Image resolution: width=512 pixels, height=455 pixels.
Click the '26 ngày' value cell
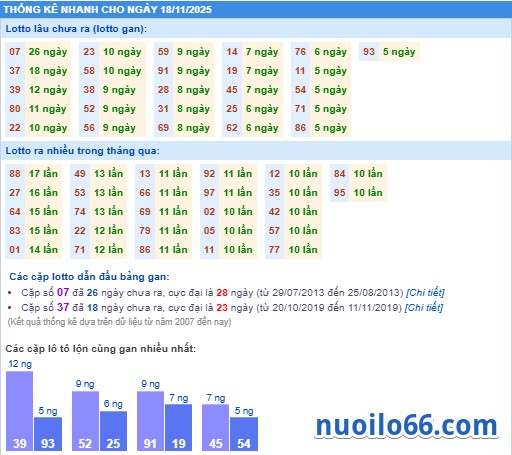point(48,52)
